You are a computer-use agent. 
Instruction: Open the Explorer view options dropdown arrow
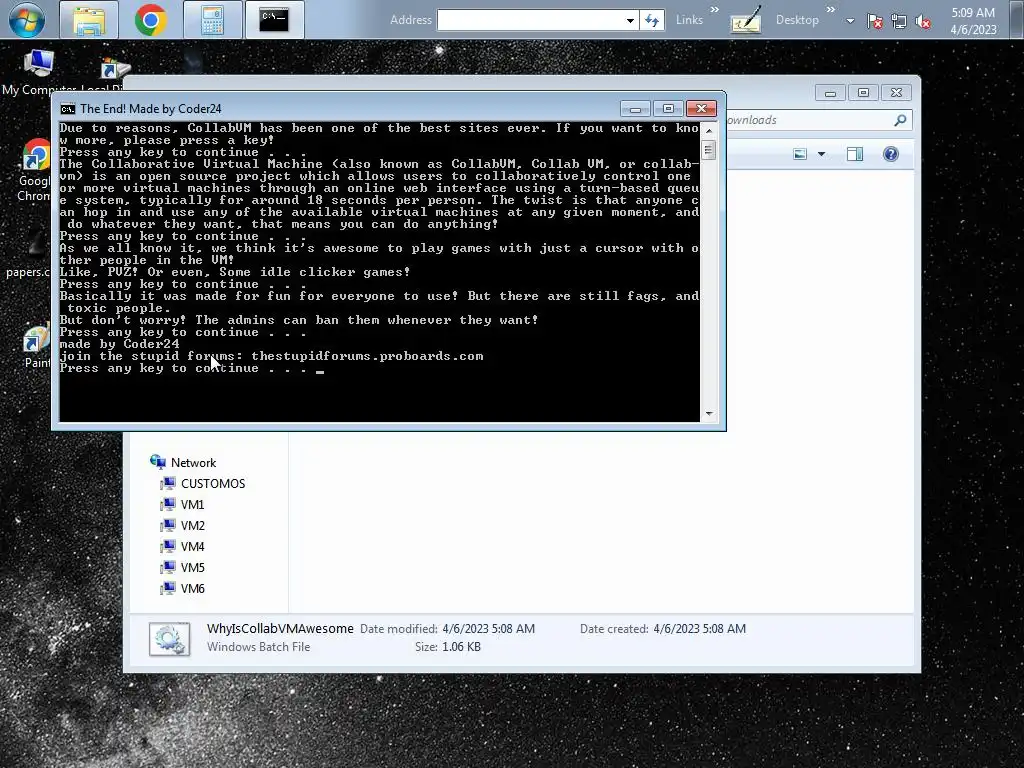point(822,154)
